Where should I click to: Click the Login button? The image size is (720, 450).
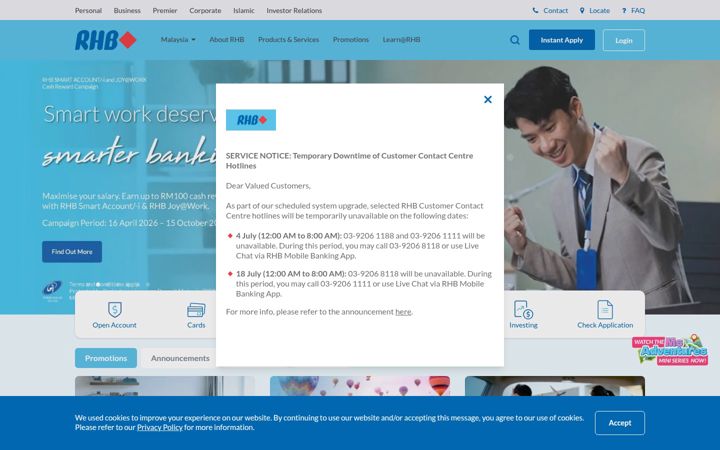(624, 40)
